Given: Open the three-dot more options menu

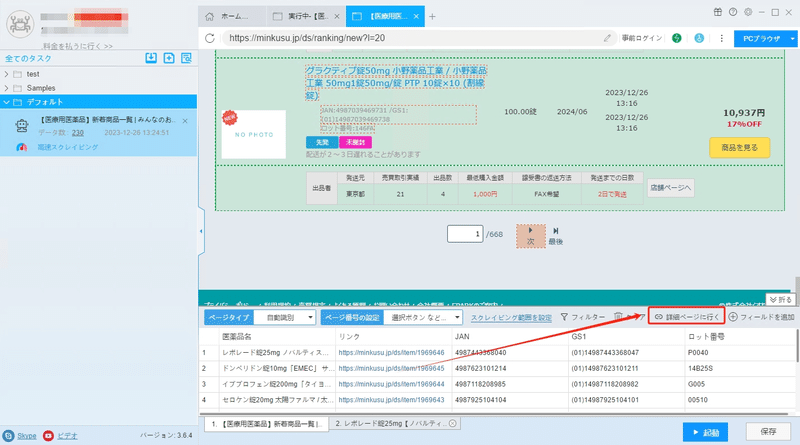Looking at the screenshot, I should [721, 38].
